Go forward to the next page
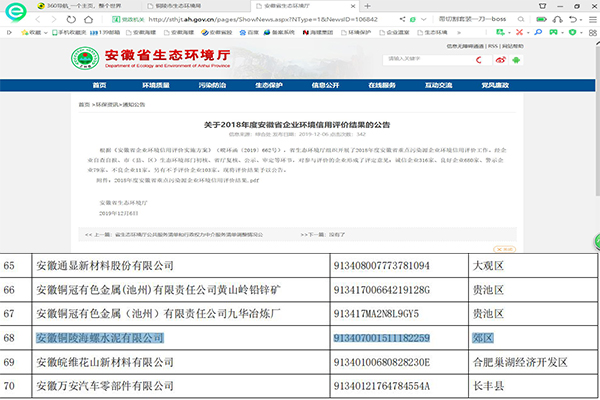Image resolution: width=600 pixels, height=400 pixels. pos(54,19)
